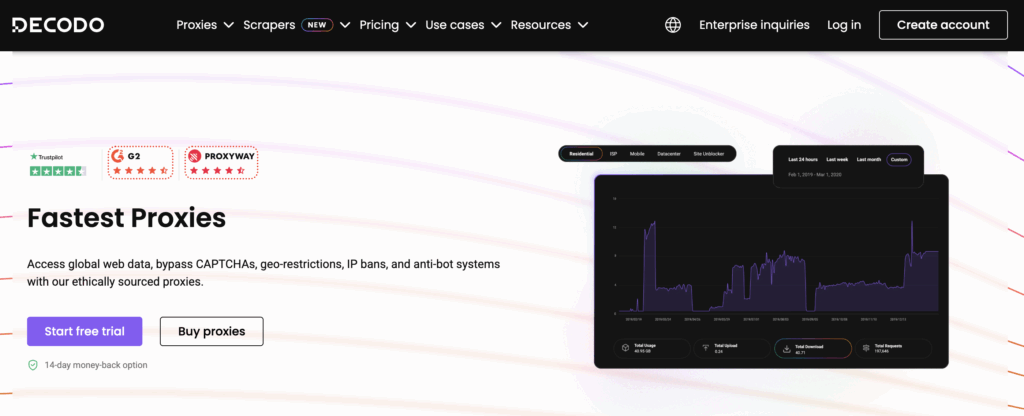The image size is (1024, 416).
Task: Click the Total Requests gear icon
Action: click(866, 348)
